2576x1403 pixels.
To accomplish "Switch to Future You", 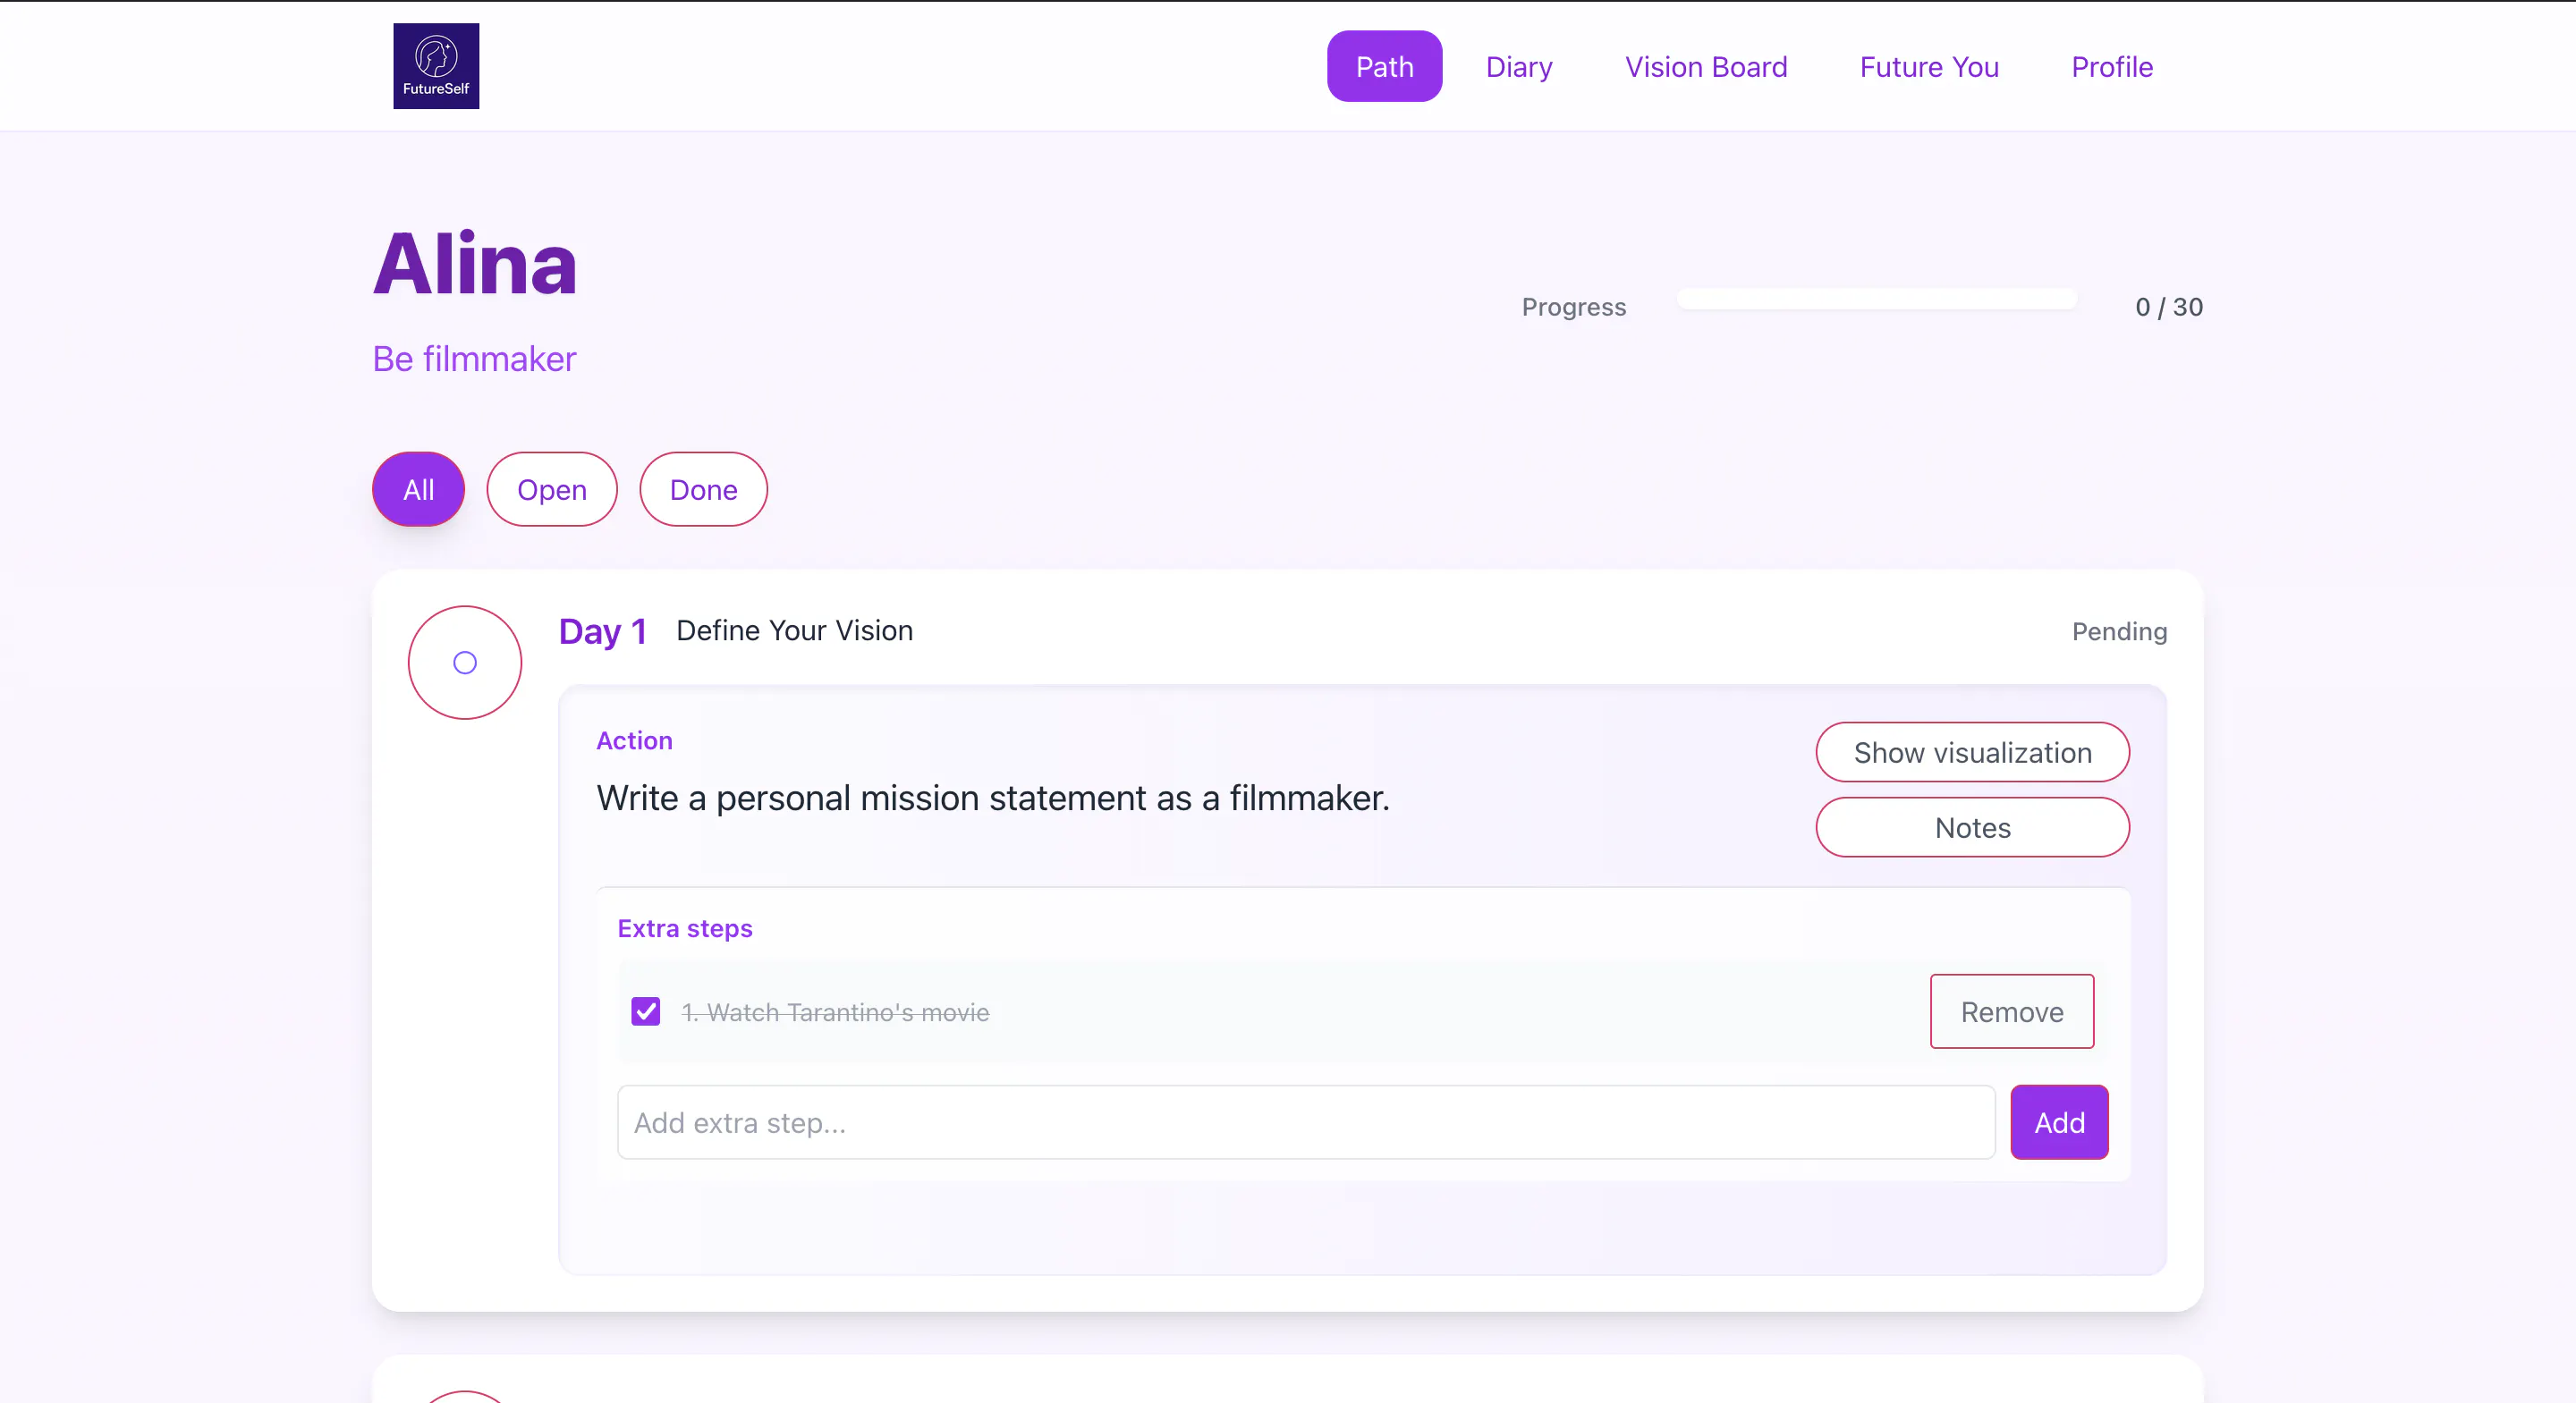I will click(1929, 67).
